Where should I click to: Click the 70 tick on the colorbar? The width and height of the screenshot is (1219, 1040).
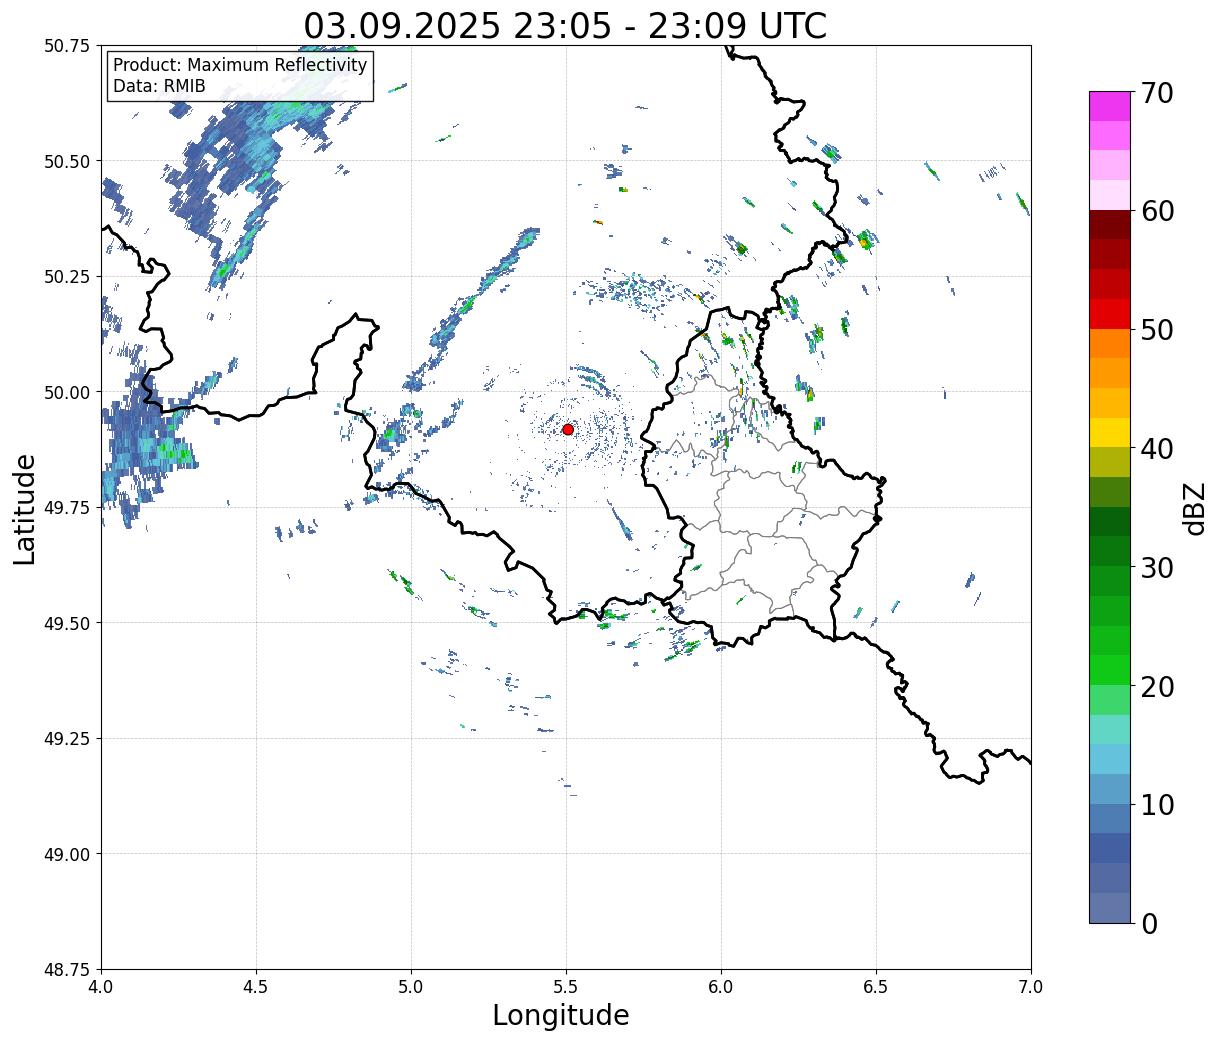pyautogui.click(x=1156, y=92)
